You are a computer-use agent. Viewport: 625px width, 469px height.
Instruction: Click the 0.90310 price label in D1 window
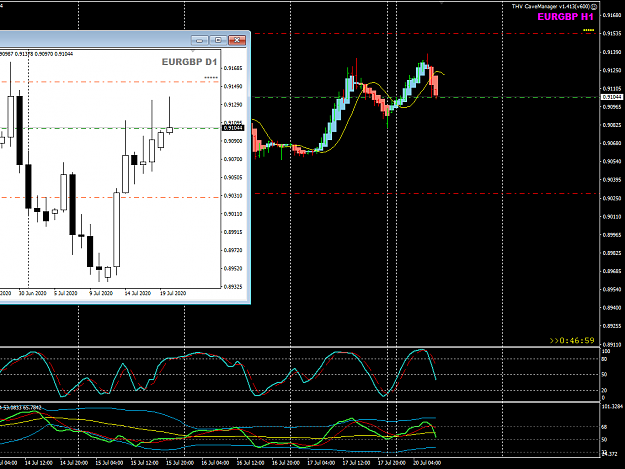click(233, 196)
